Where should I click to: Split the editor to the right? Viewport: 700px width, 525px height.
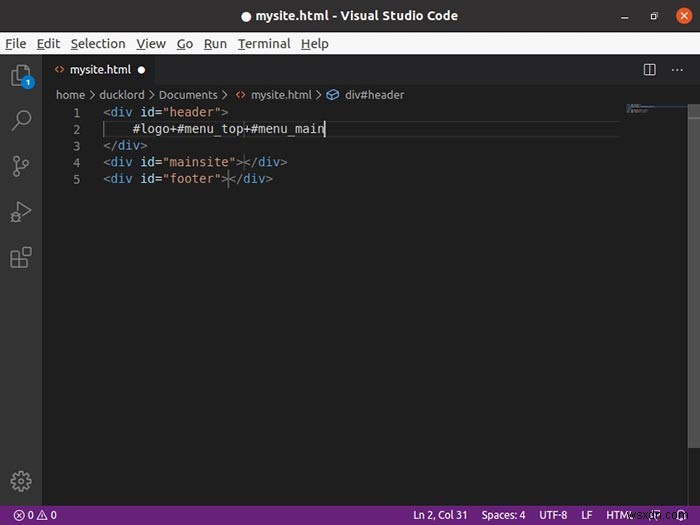pos(650,70)
